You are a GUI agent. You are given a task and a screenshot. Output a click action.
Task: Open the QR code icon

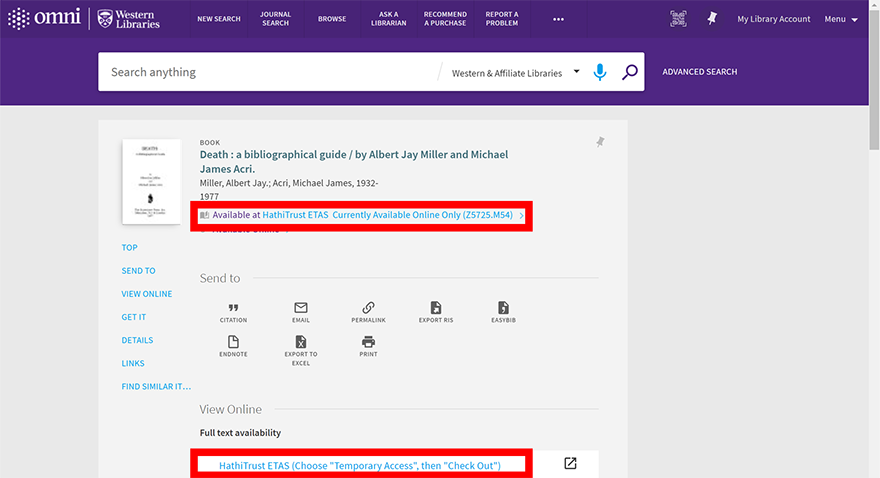pyautogui.click(x=678, y=19)
